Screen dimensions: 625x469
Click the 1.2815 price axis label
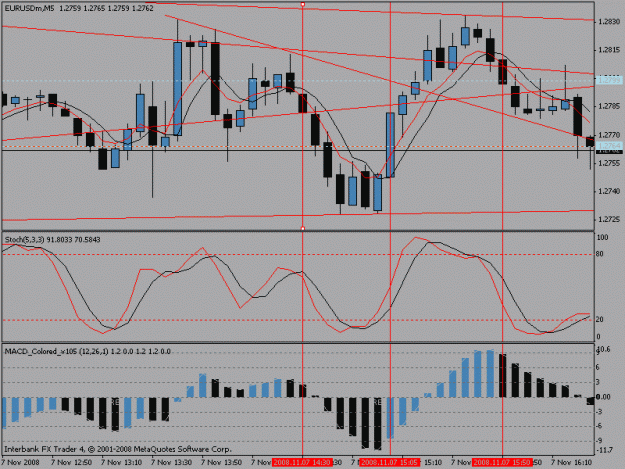(x=609, y=50)
